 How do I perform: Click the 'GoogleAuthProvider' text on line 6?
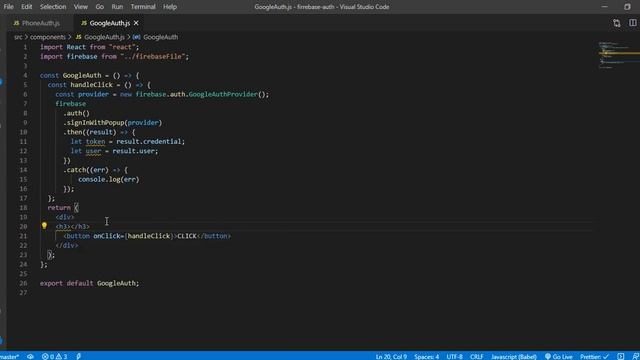click(x=223, y=94)
